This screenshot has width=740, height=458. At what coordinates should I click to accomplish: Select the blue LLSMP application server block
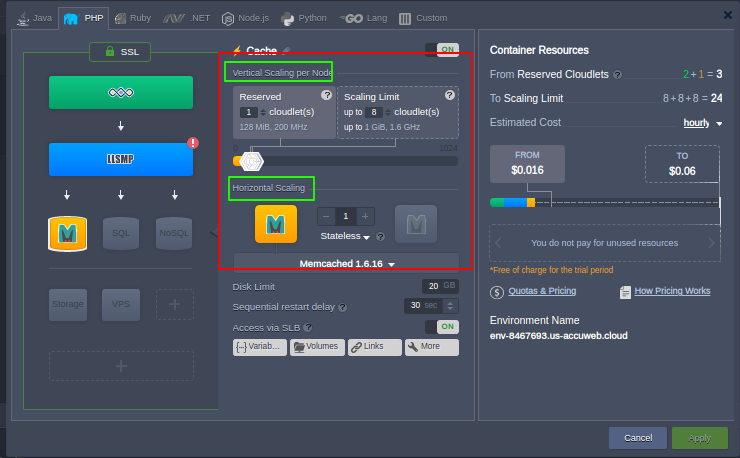(x=121, y=159)
